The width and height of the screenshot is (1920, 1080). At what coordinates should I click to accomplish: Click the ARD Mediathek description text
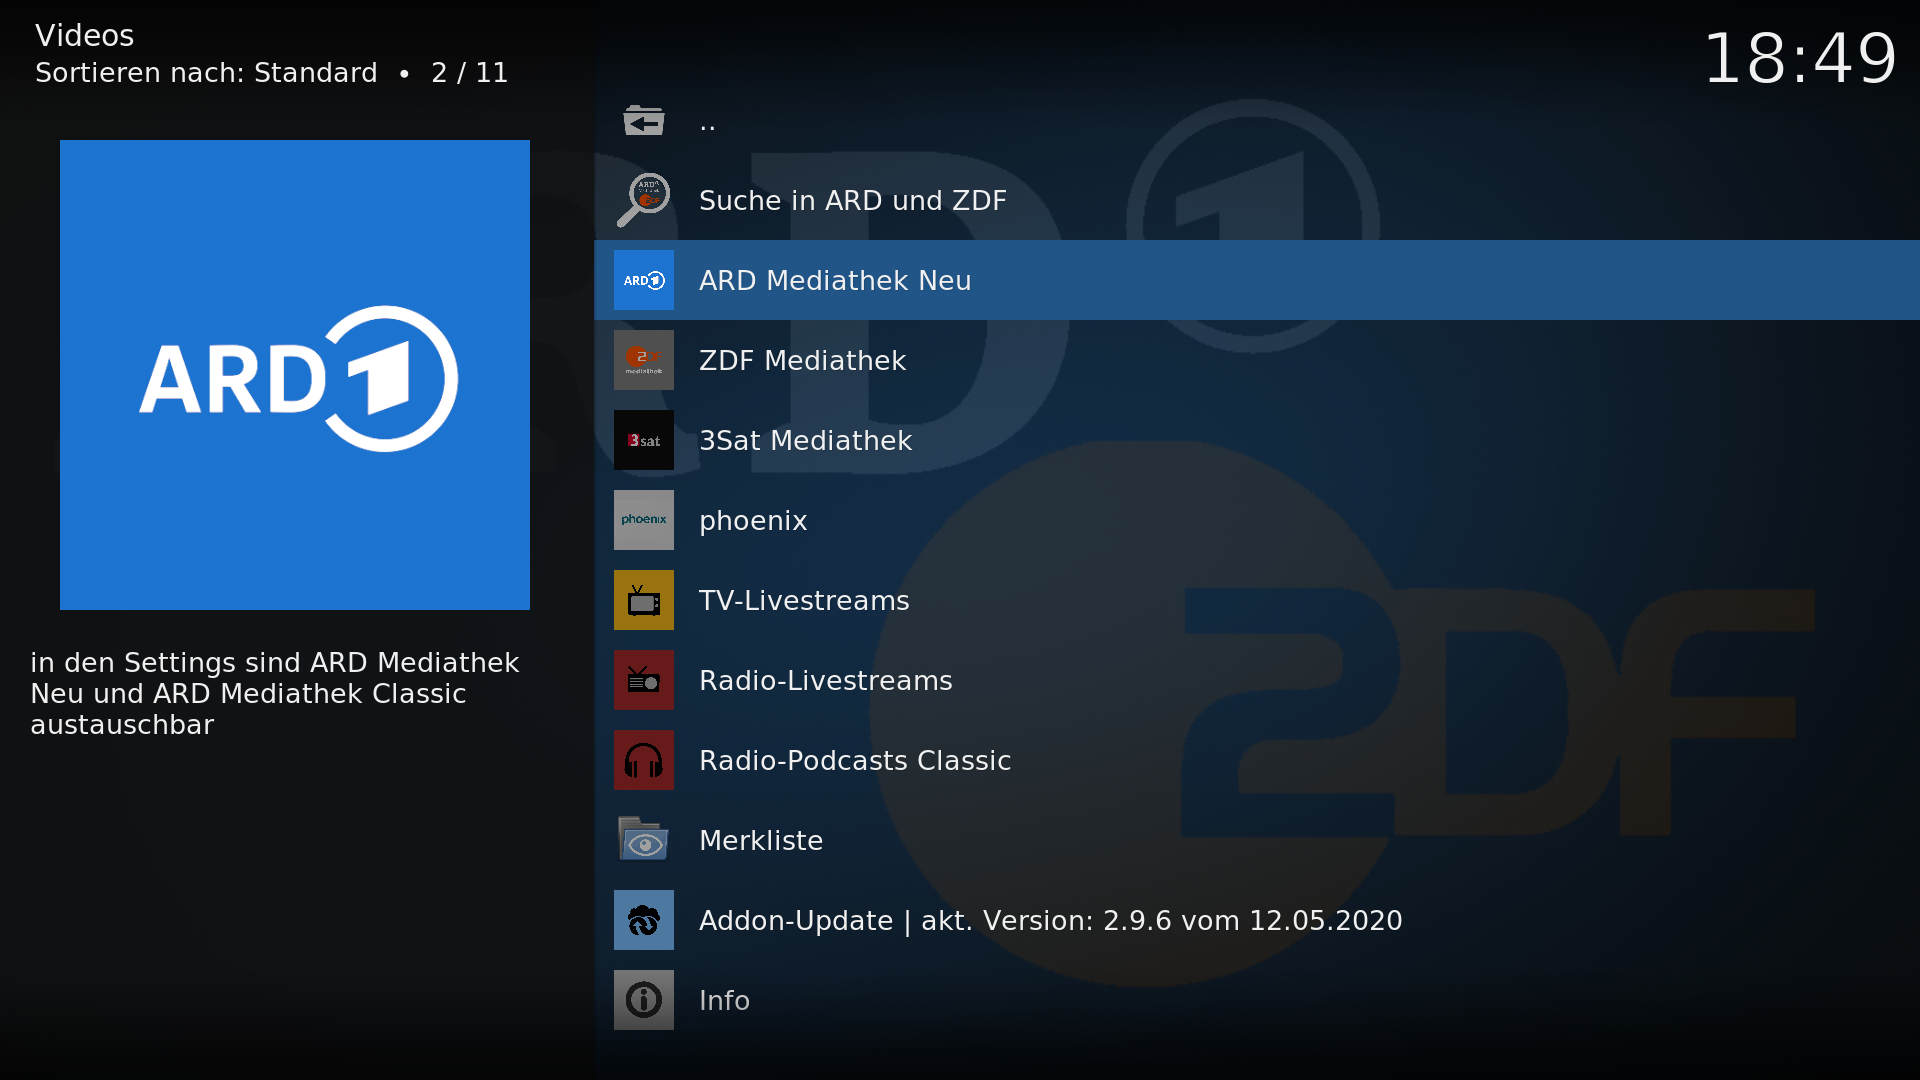[x=274, y=693]
